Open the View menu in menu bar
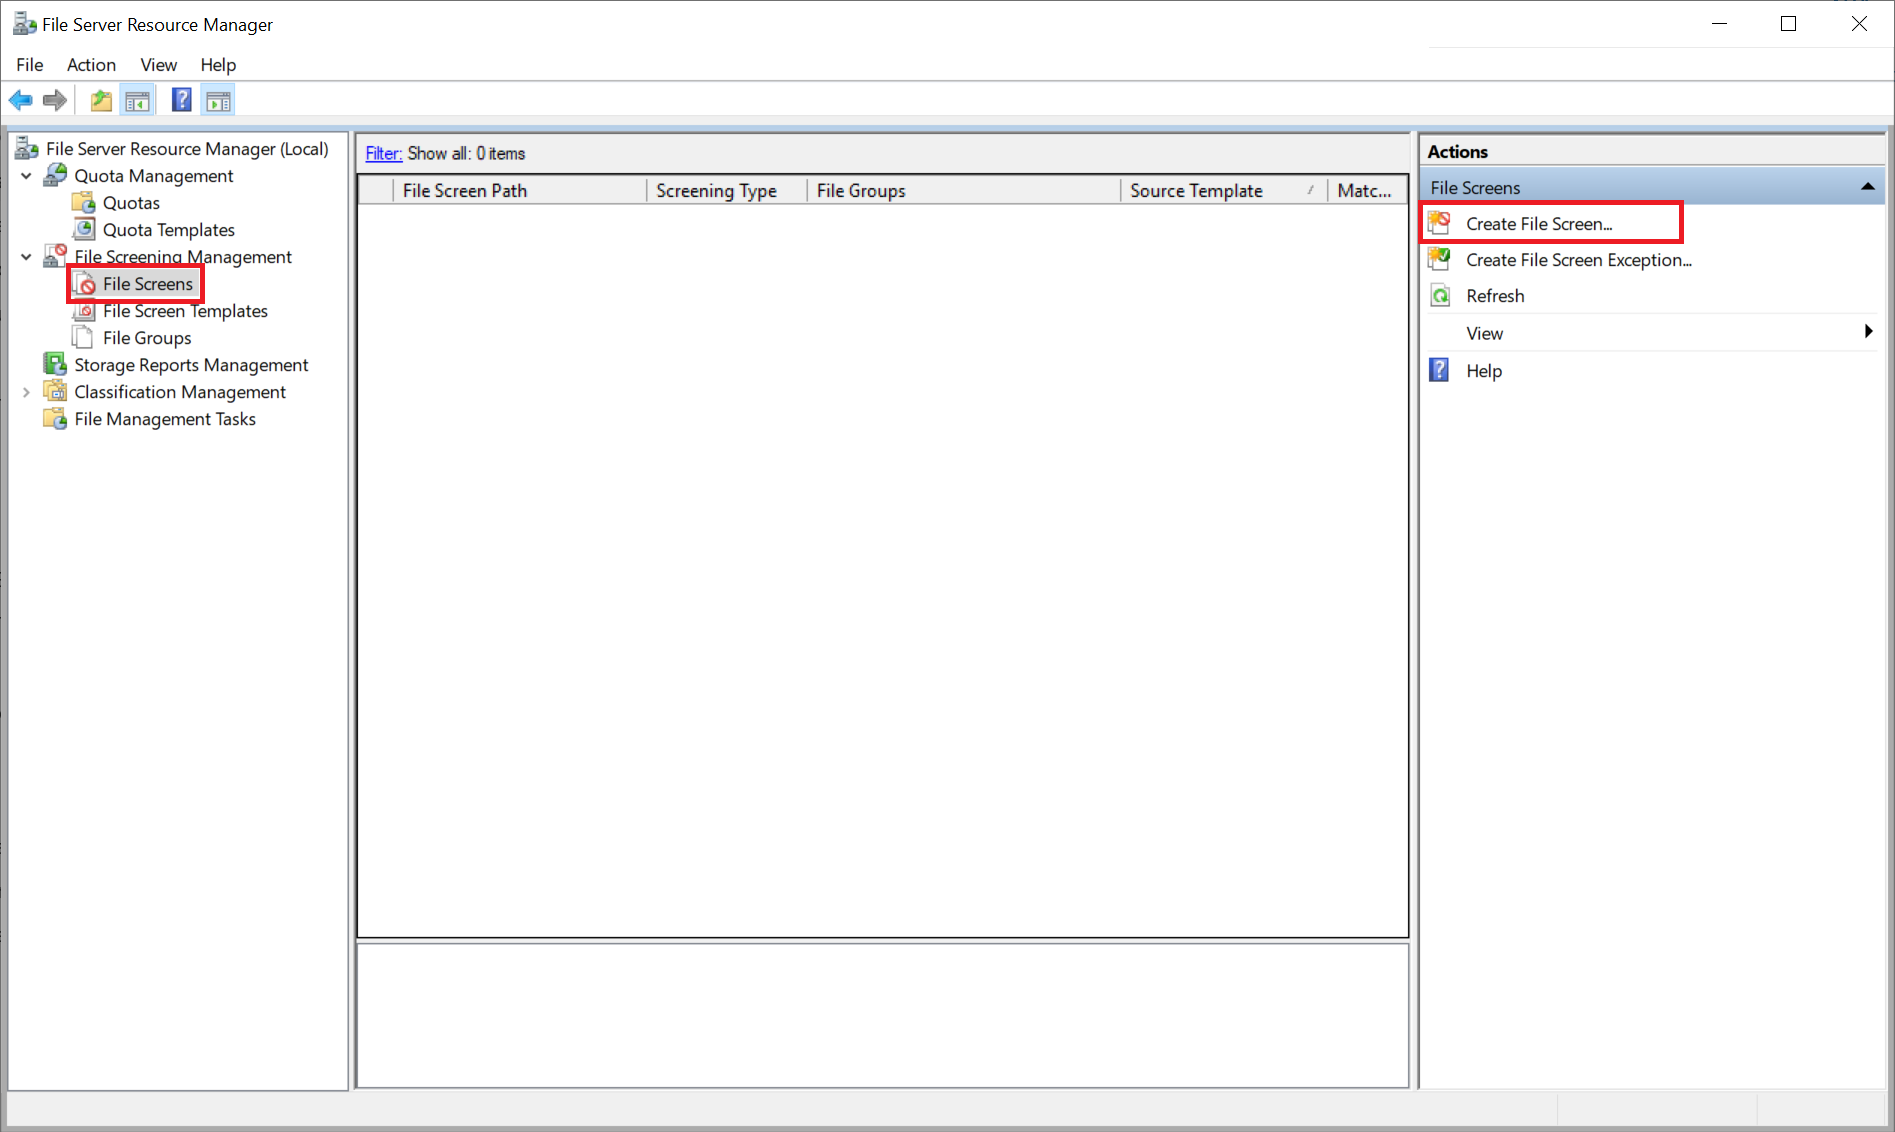Screen dimensions: 1895x1132 (158, 65)
